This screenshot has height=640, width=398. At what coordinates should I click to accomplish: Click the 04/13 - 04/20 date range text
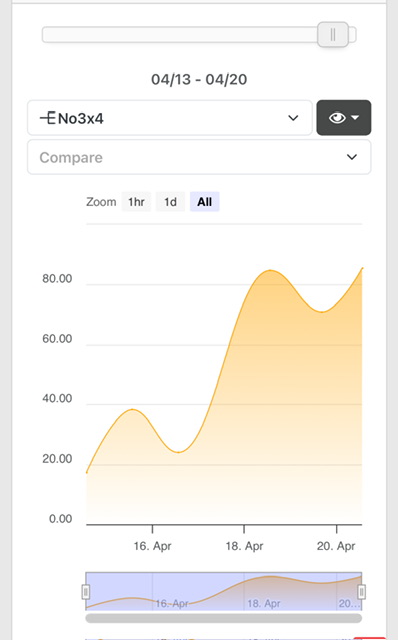(199, 79)
